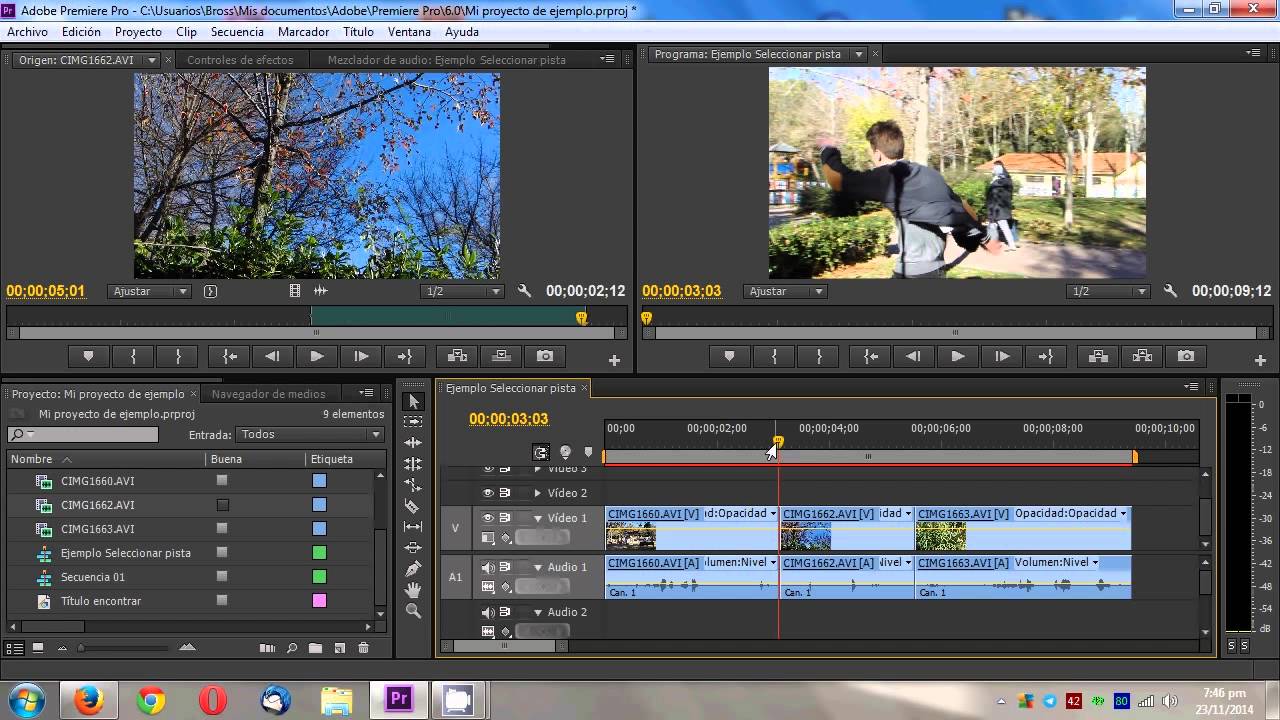This screenshot has height=720, width=1280.
Task: Step forward one frame in Source monitor
Action: click(361, 356)
